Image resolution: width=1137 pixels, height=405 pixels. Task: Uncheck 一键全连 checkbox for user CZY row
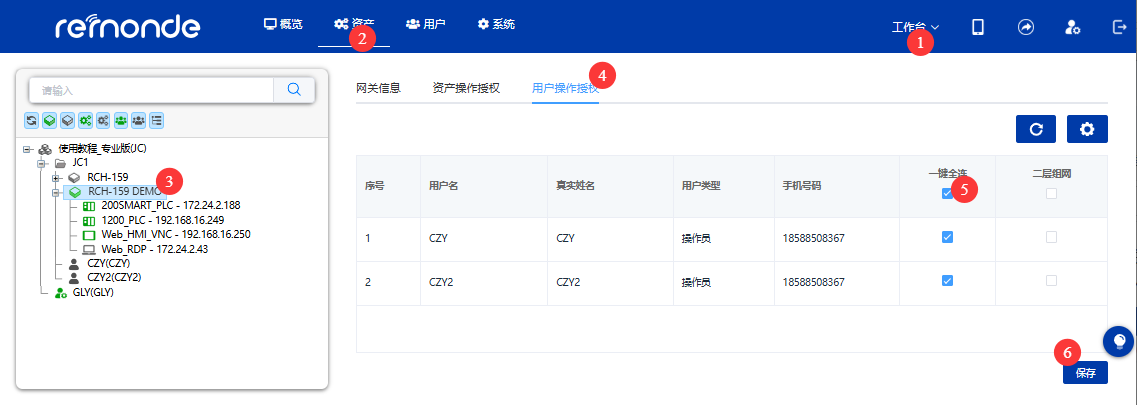click(x=947, y=237)
